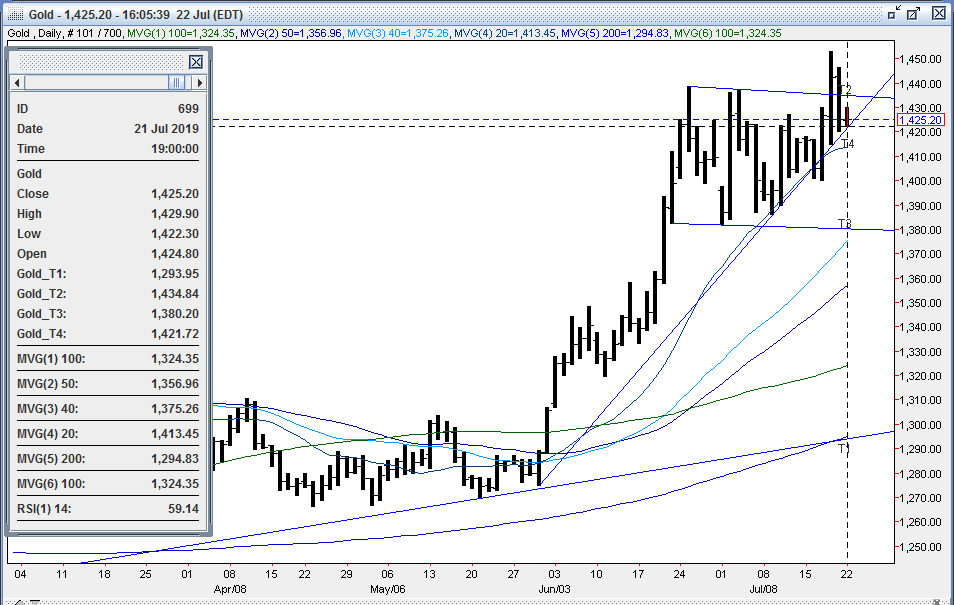Screen dimensions: 954x605
Task: Click the High value 1,429.90
Action: click(x=175, y=214)
